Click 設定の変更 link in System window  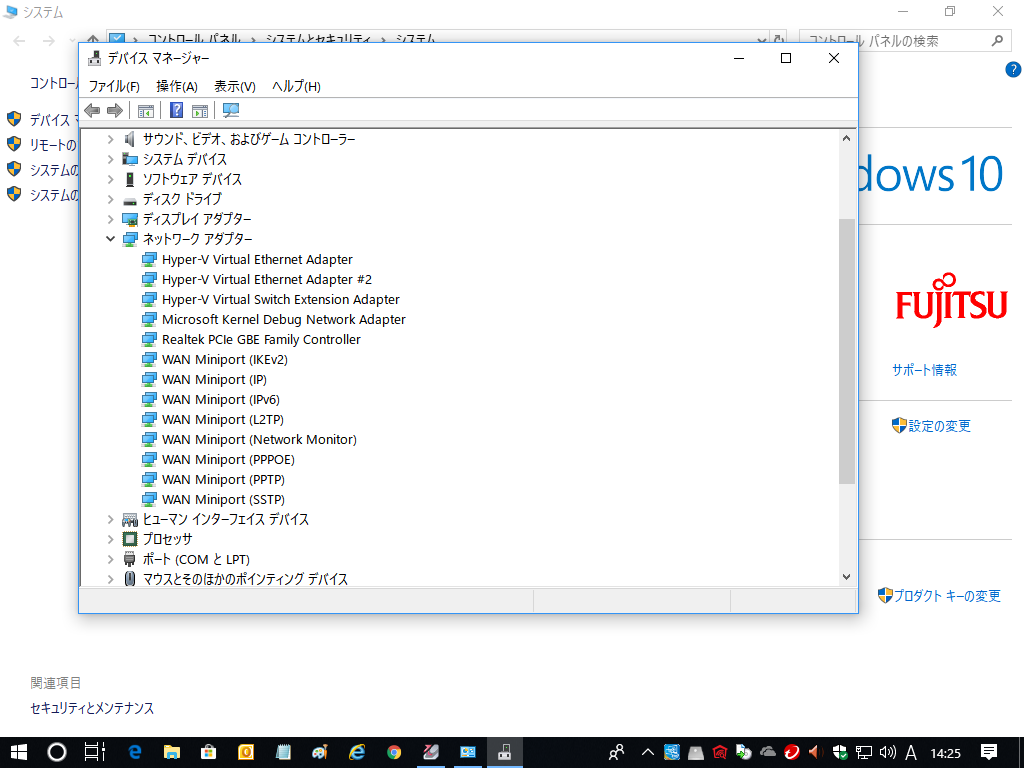939,426
